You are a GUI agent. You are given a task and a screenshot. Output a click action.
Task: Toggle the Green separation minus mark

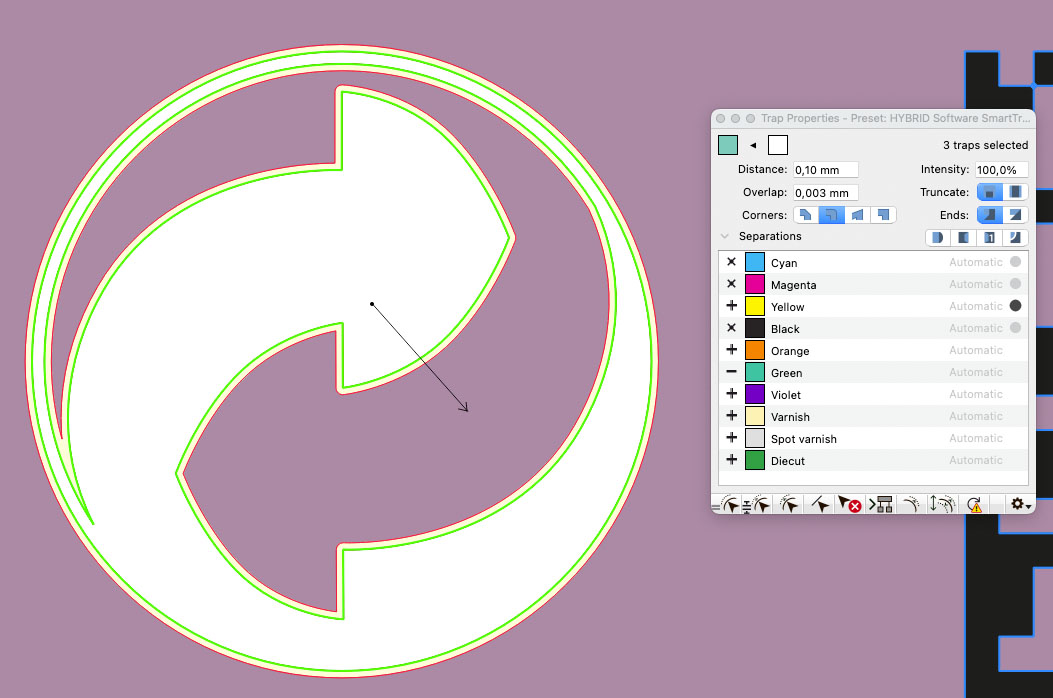click(x=731, y=372)
